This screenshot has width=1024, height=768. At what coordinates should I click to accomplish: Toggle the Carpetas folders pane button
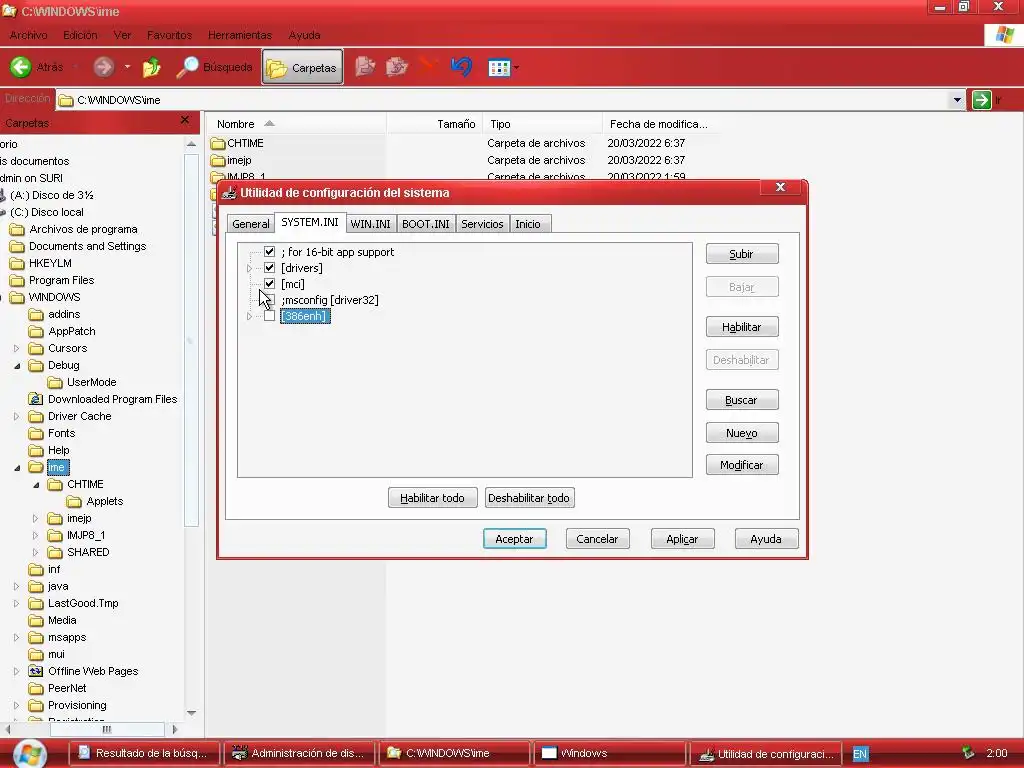tap(302, 67)
